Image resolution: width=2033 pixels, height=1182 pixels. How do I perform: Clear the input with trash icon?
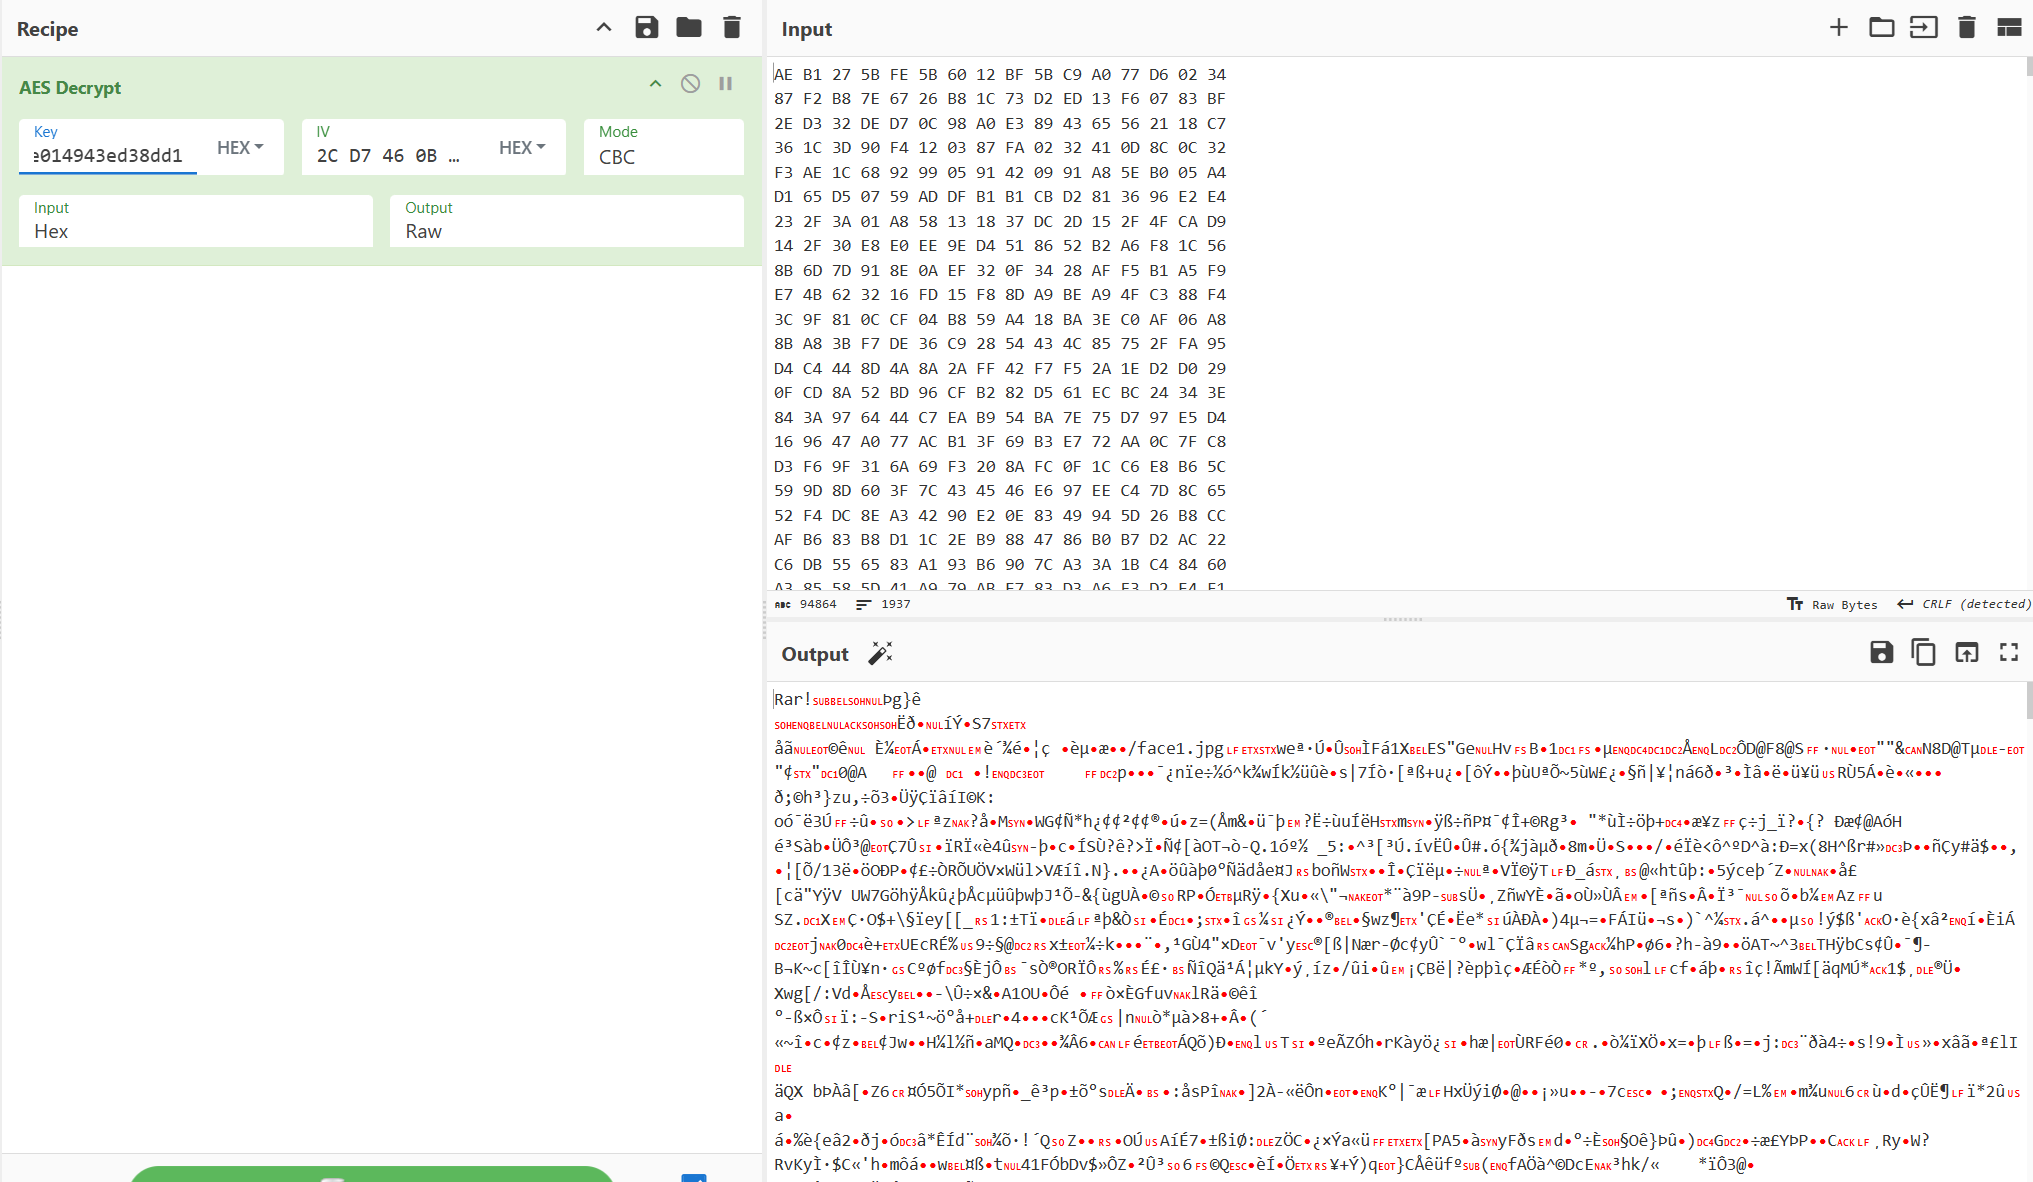point(1966,27)
